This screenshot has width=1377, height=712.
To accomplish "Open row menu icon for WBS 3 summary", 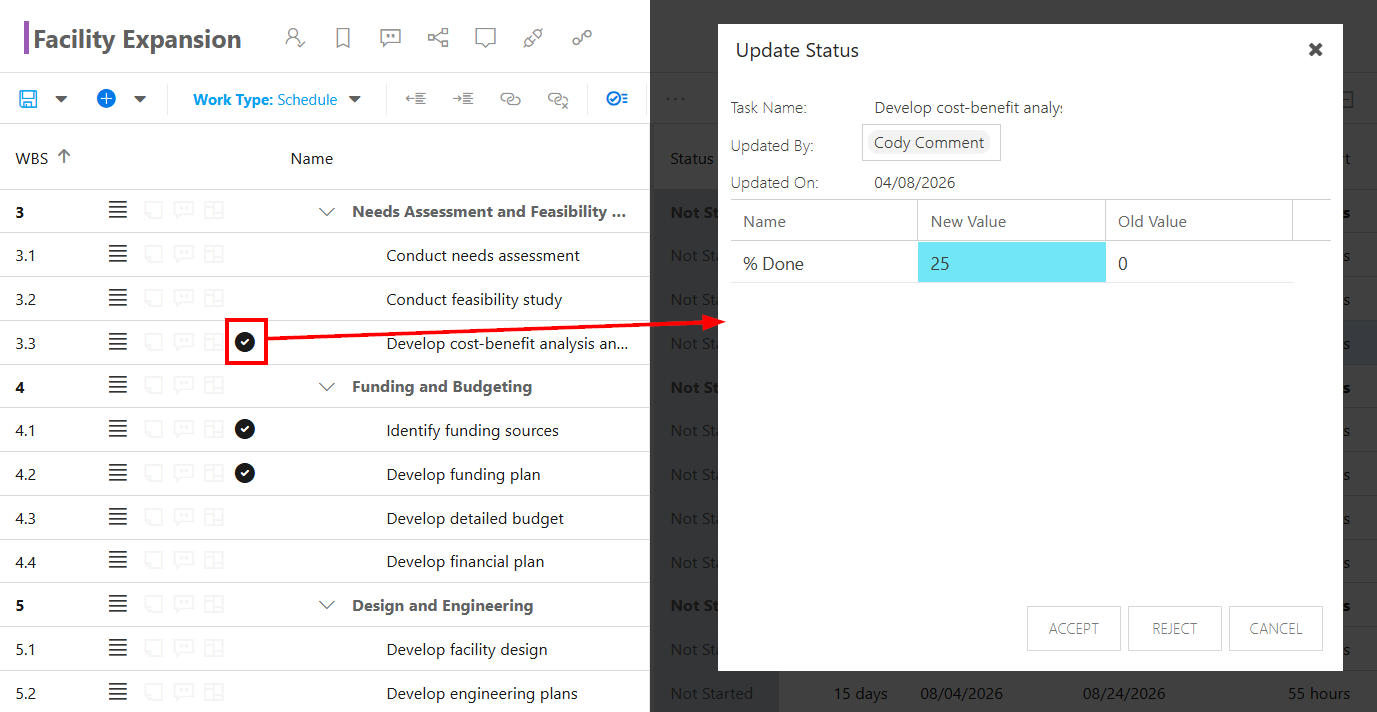I will (118, 210).
